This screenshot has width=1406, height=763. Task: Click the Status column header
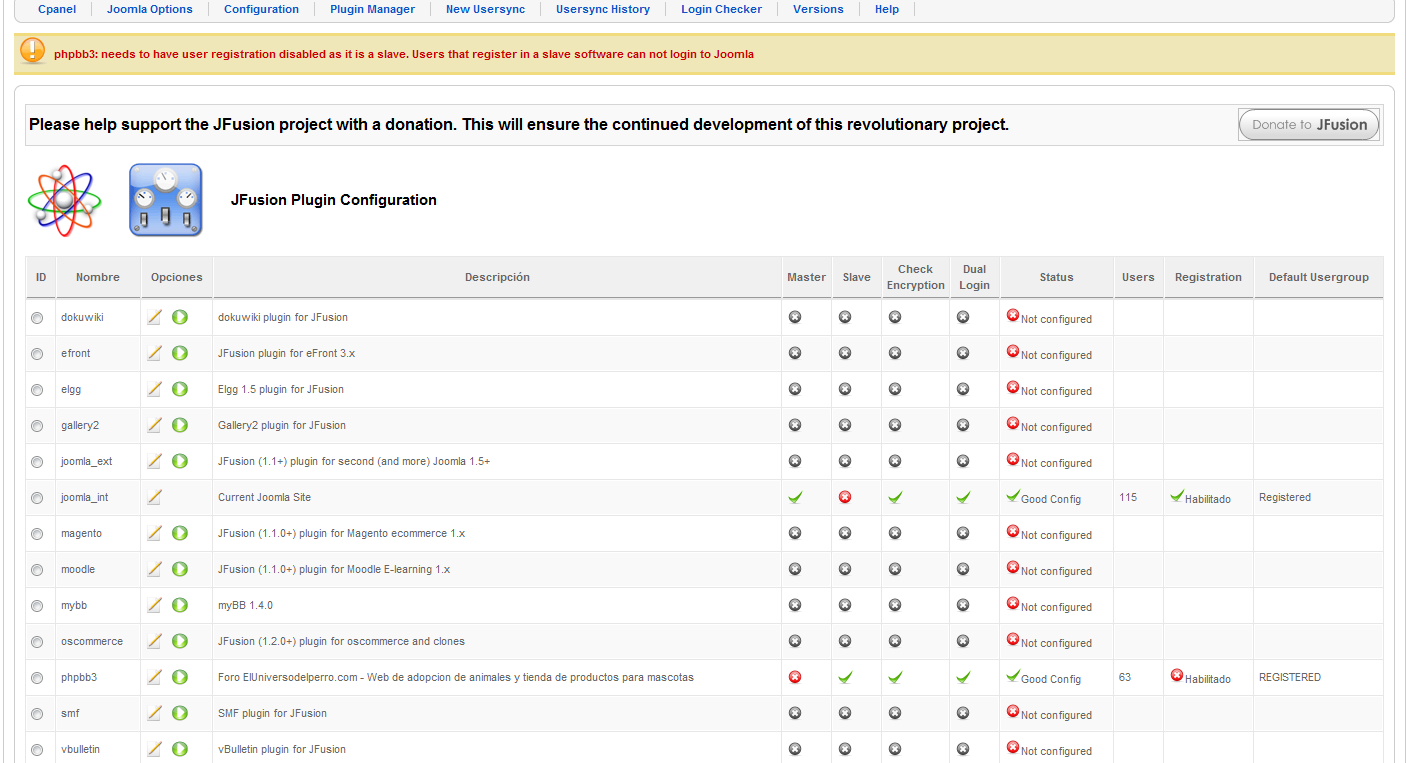pyautogui.click(x=1056, y=277)
